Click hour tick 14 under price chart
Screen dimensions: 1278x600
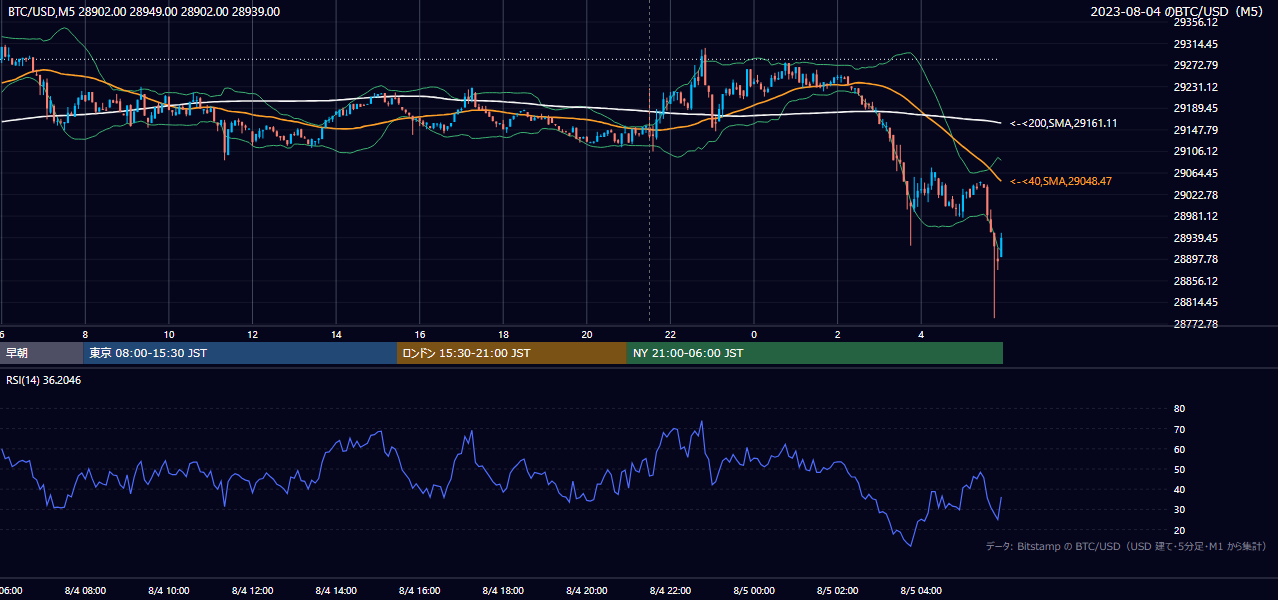[x=336, y=335]
